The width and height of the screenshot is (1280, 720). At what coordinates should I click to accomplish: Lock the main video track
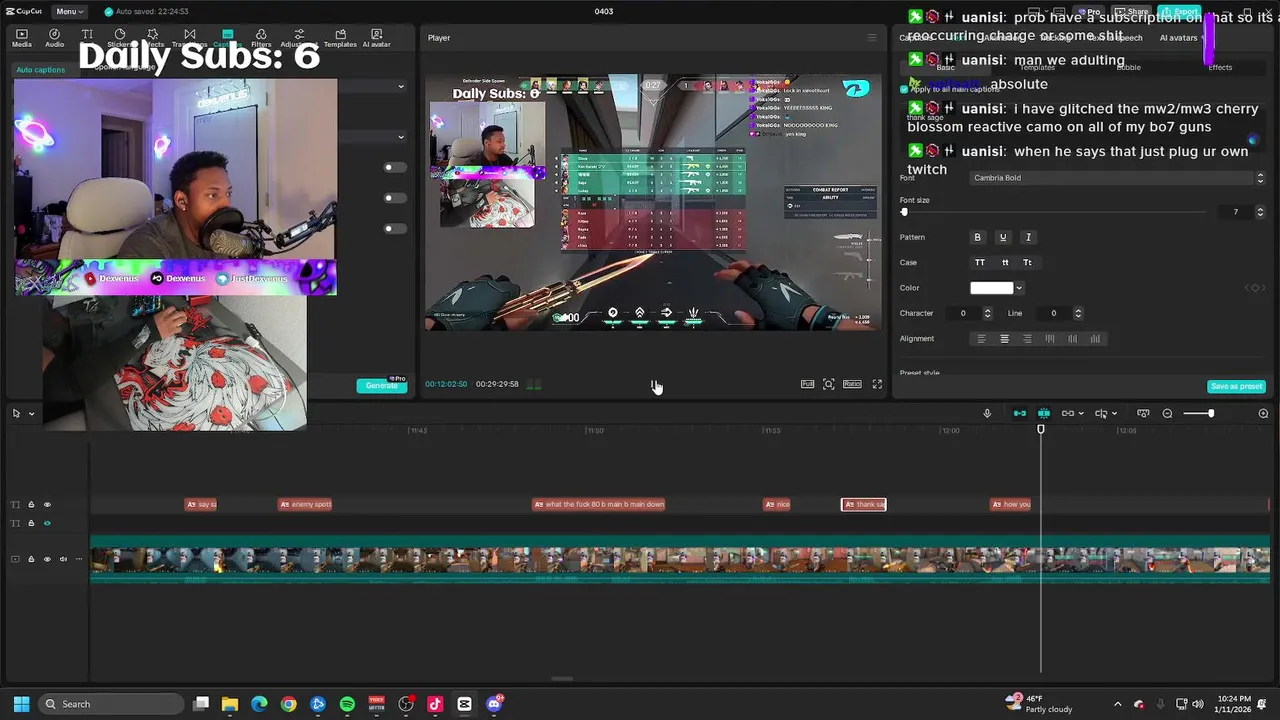pyautogui.click(x=31, y=559)
